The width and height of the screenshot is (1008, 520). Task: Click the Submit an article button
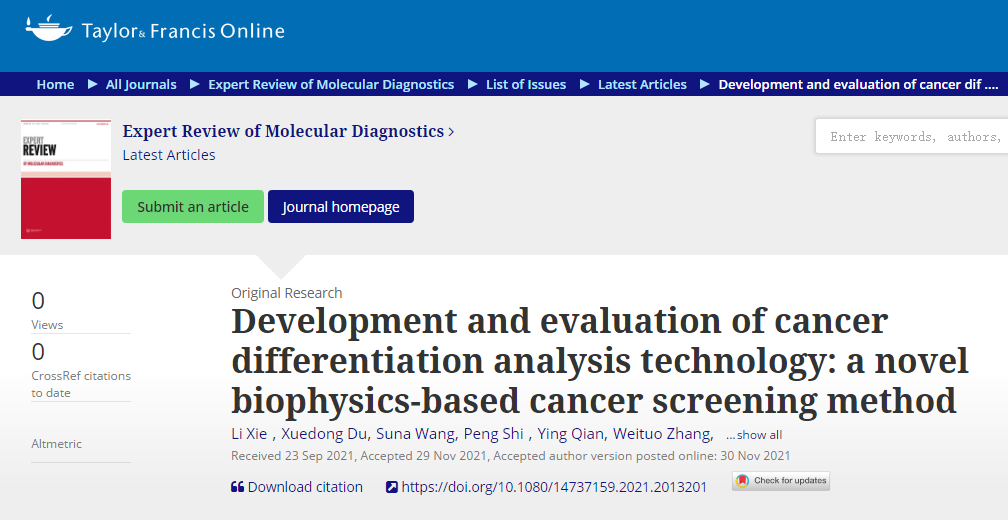[x=193, y=207]
